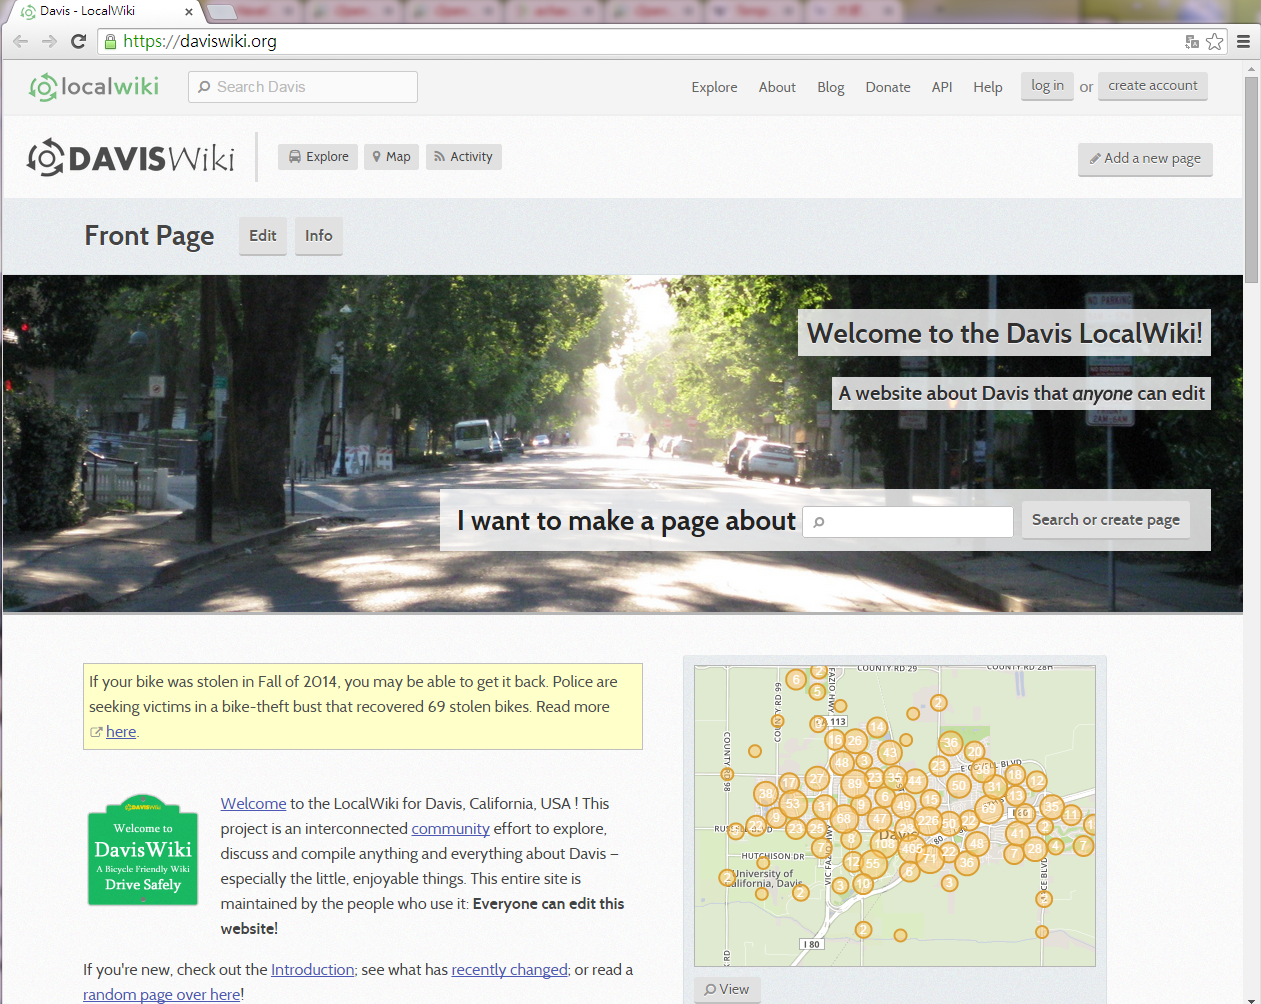Click map cluster marker labeled 108
Screen dimensions: 1261x1004
[x=885, y=843]
